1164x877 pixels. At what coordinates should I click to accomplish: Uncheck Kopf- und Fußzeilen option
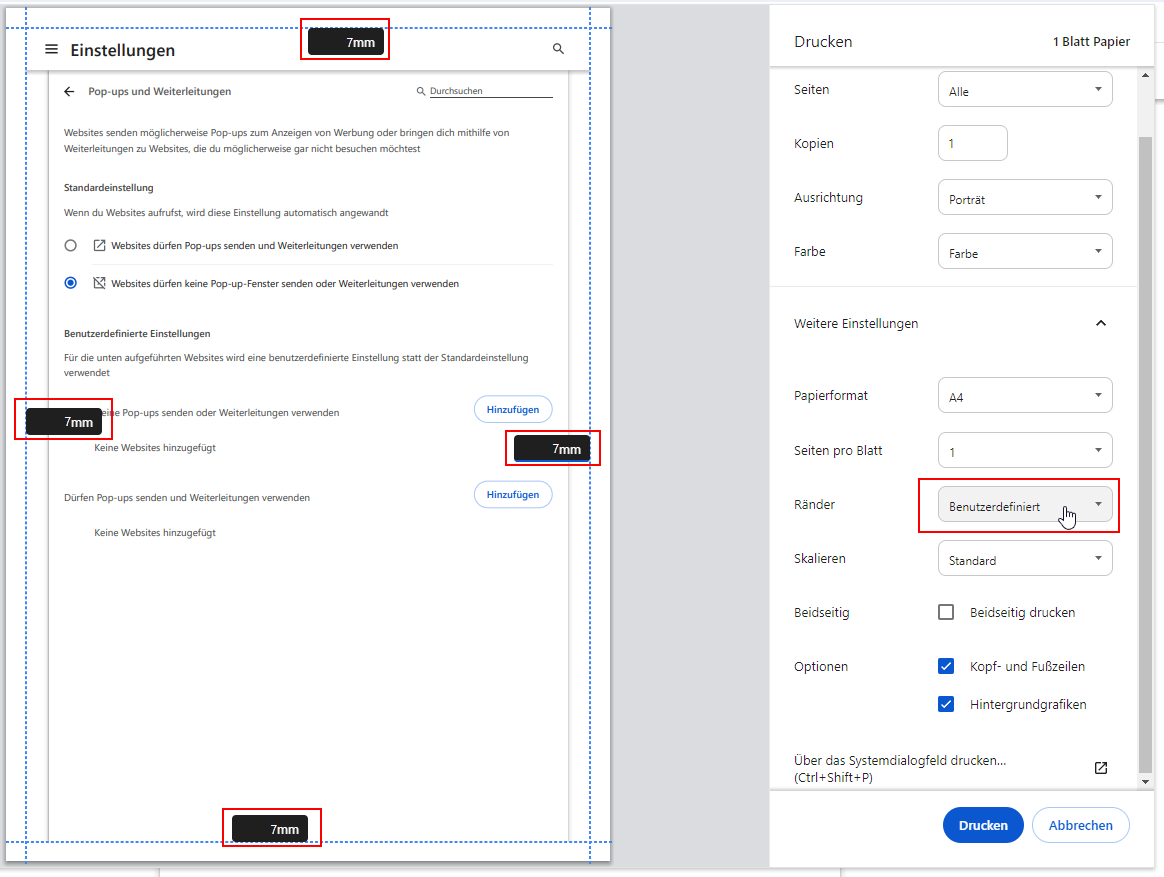click(946, 666)
